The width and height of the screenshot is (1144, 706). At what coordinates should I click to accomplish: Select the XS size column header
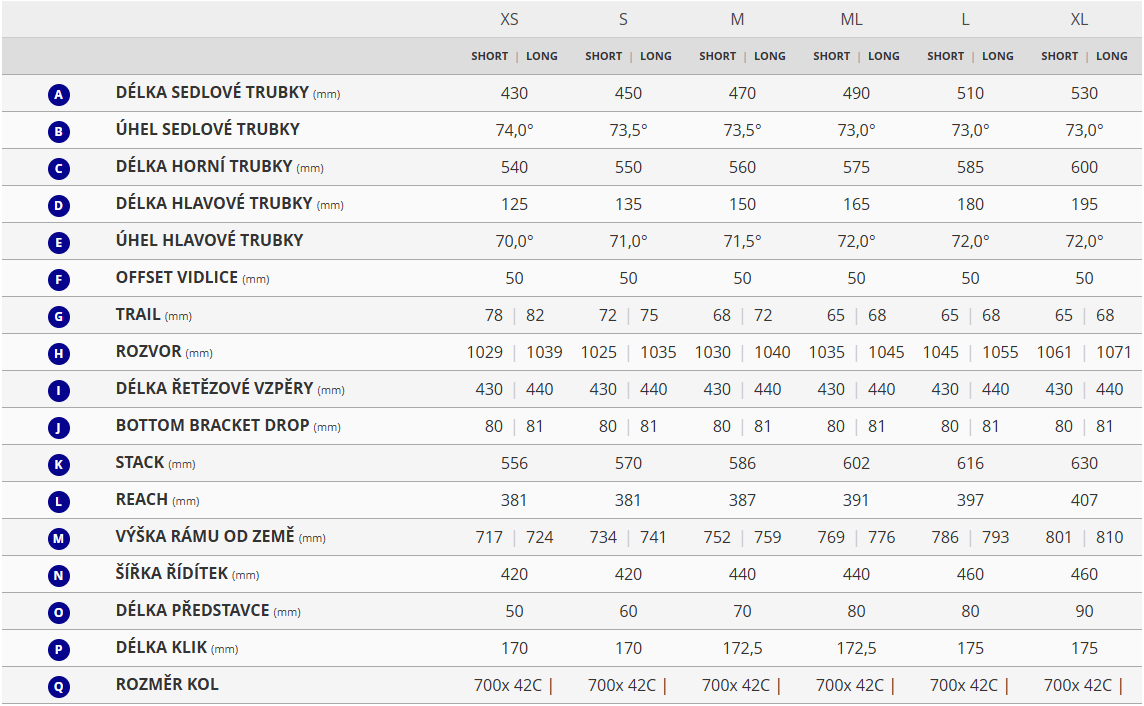[x=509, y=20]
